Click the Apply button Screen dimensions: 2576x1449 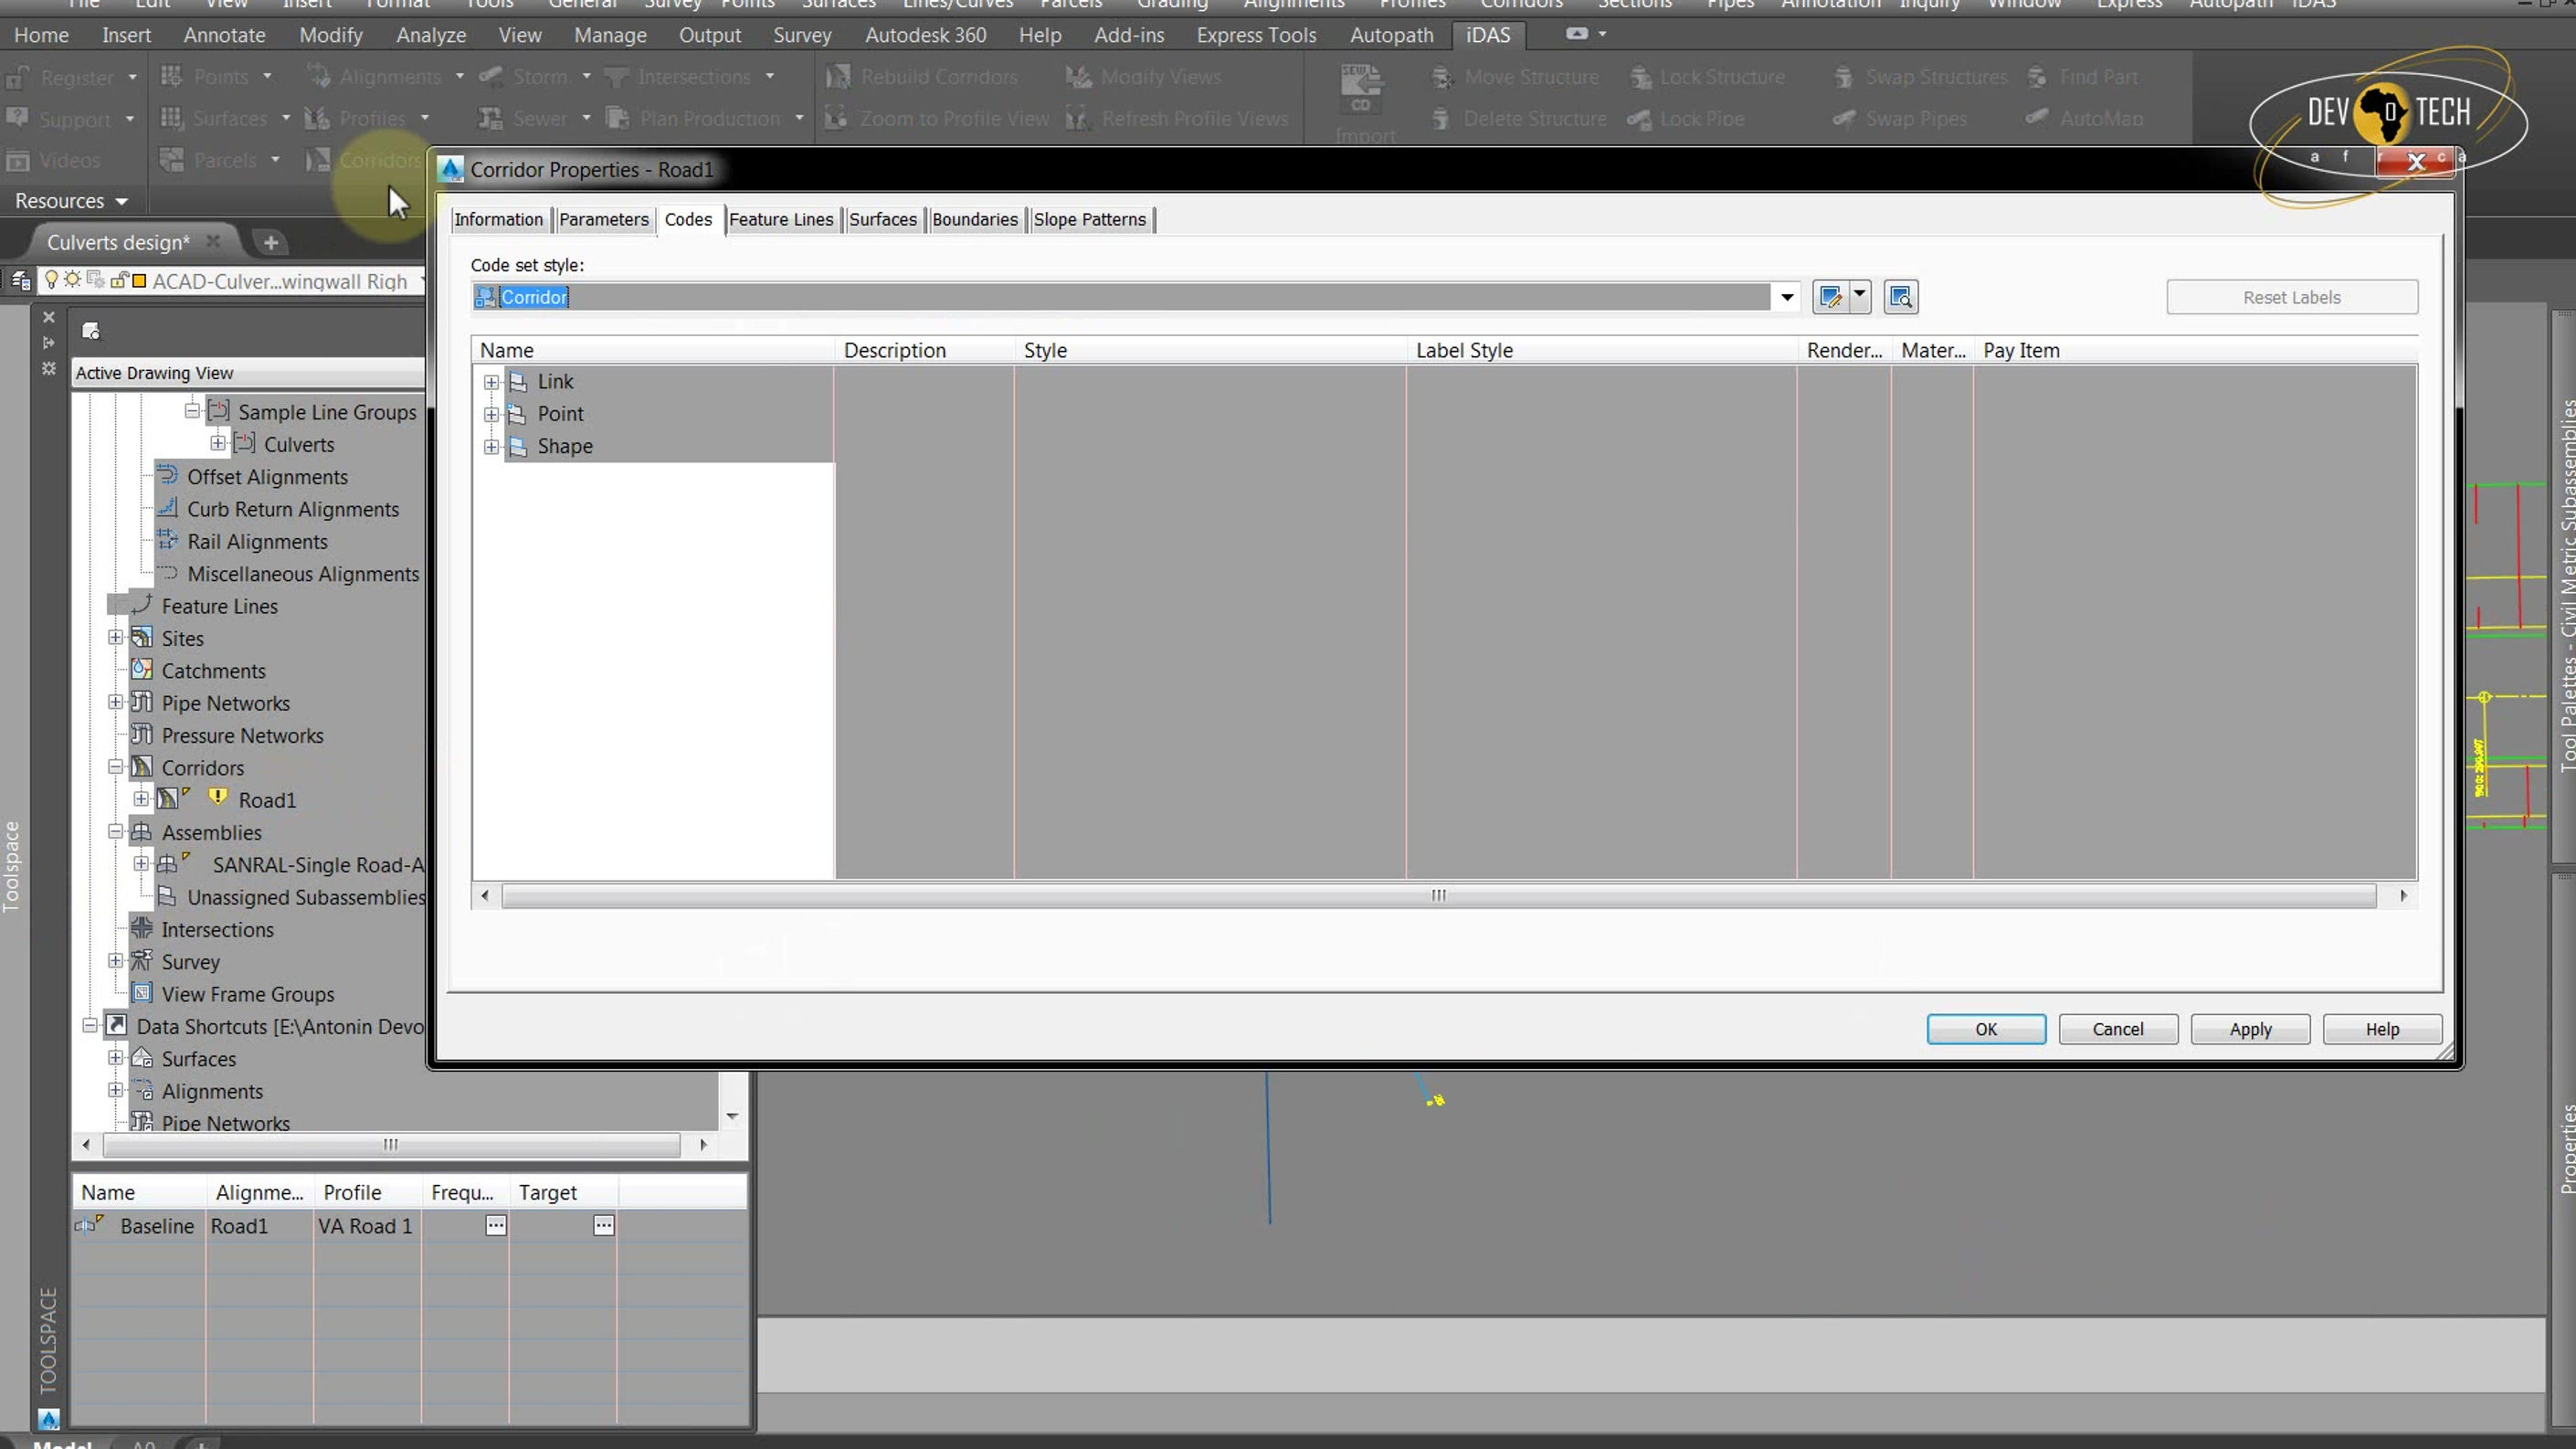(x=2250, y=1029)
